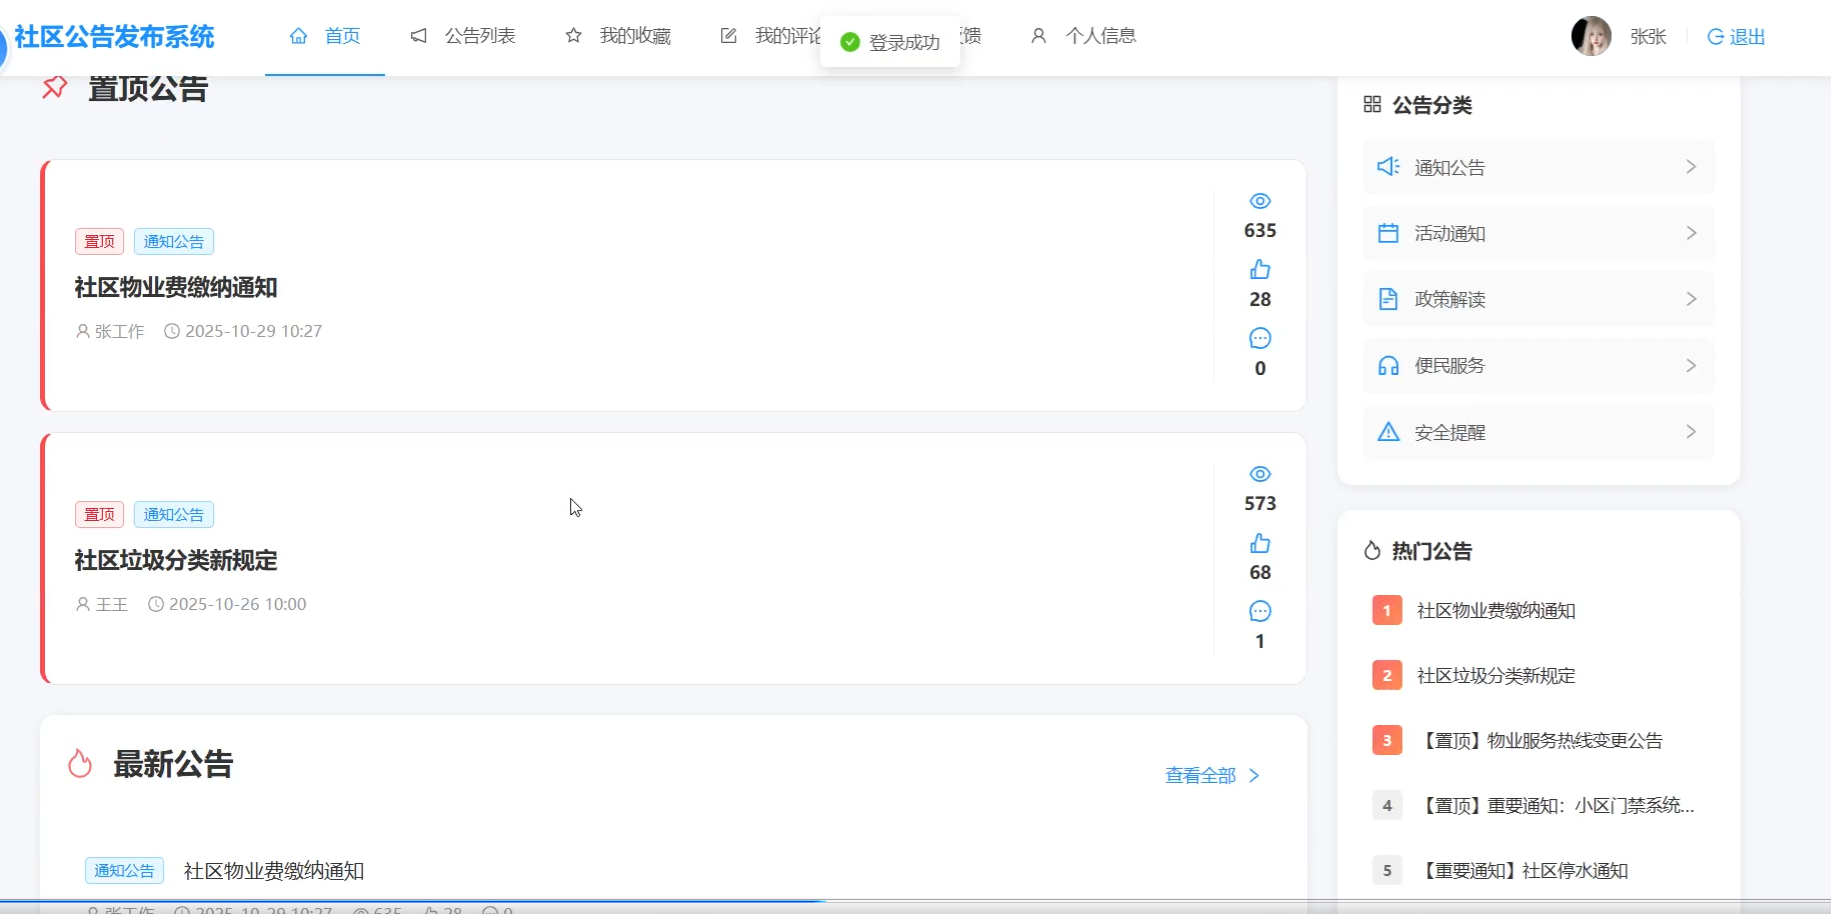Open pinned post title 社区物业费缴纳通知

point(176,288)
